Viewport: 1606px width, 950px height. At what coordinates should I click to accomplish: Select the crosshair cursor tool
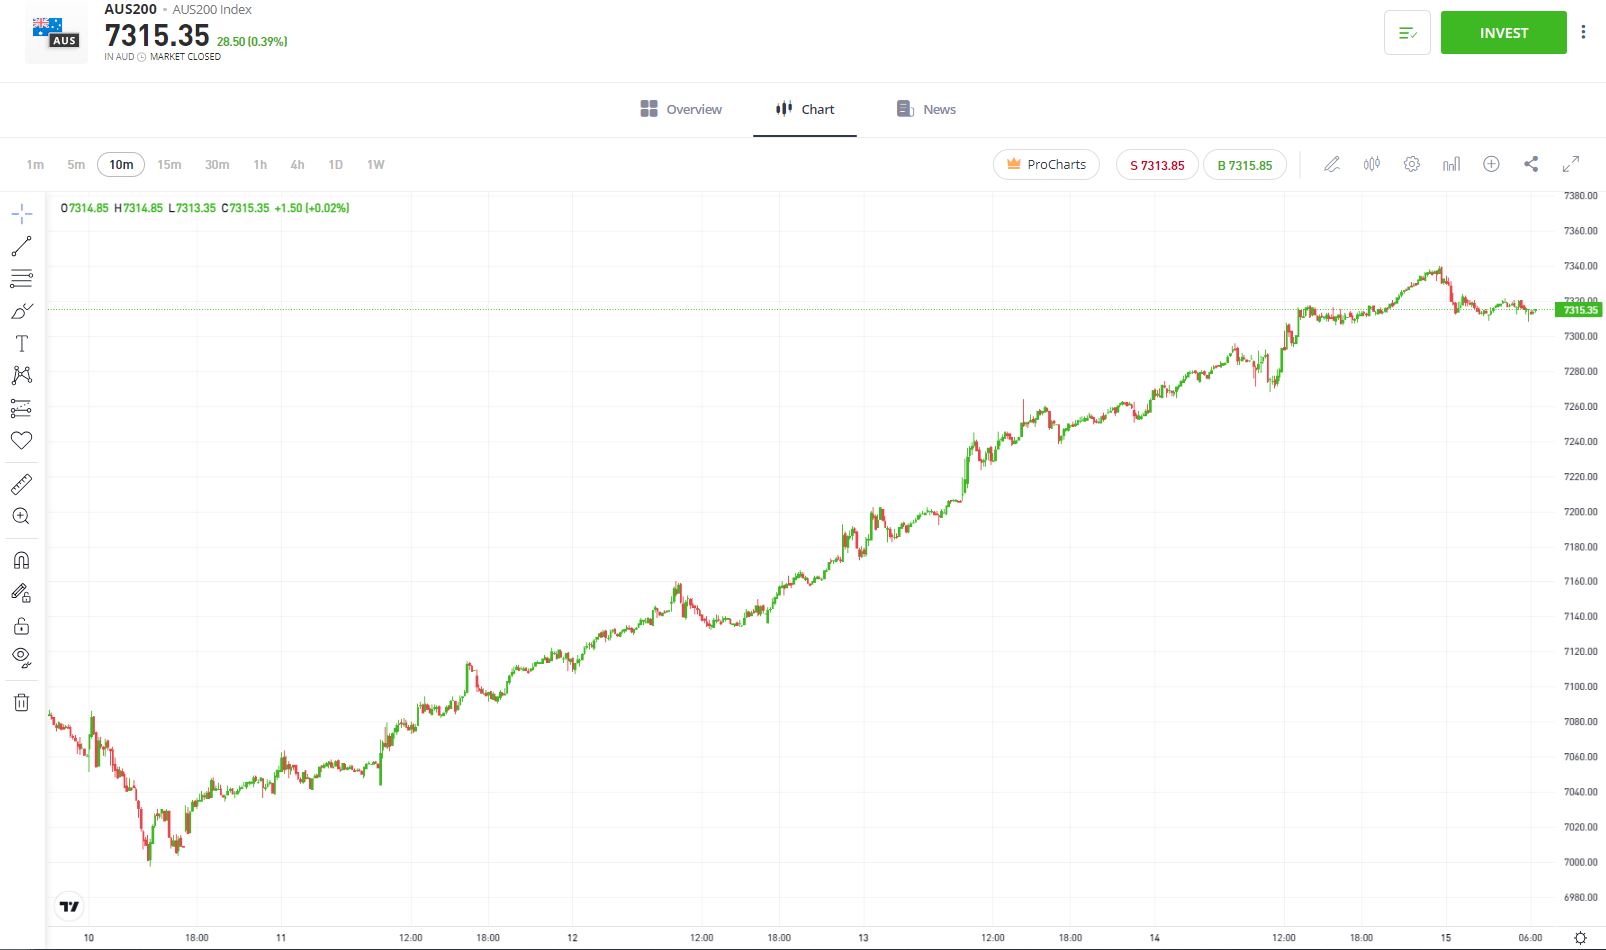pyautogui.click(x=22, y=214)
